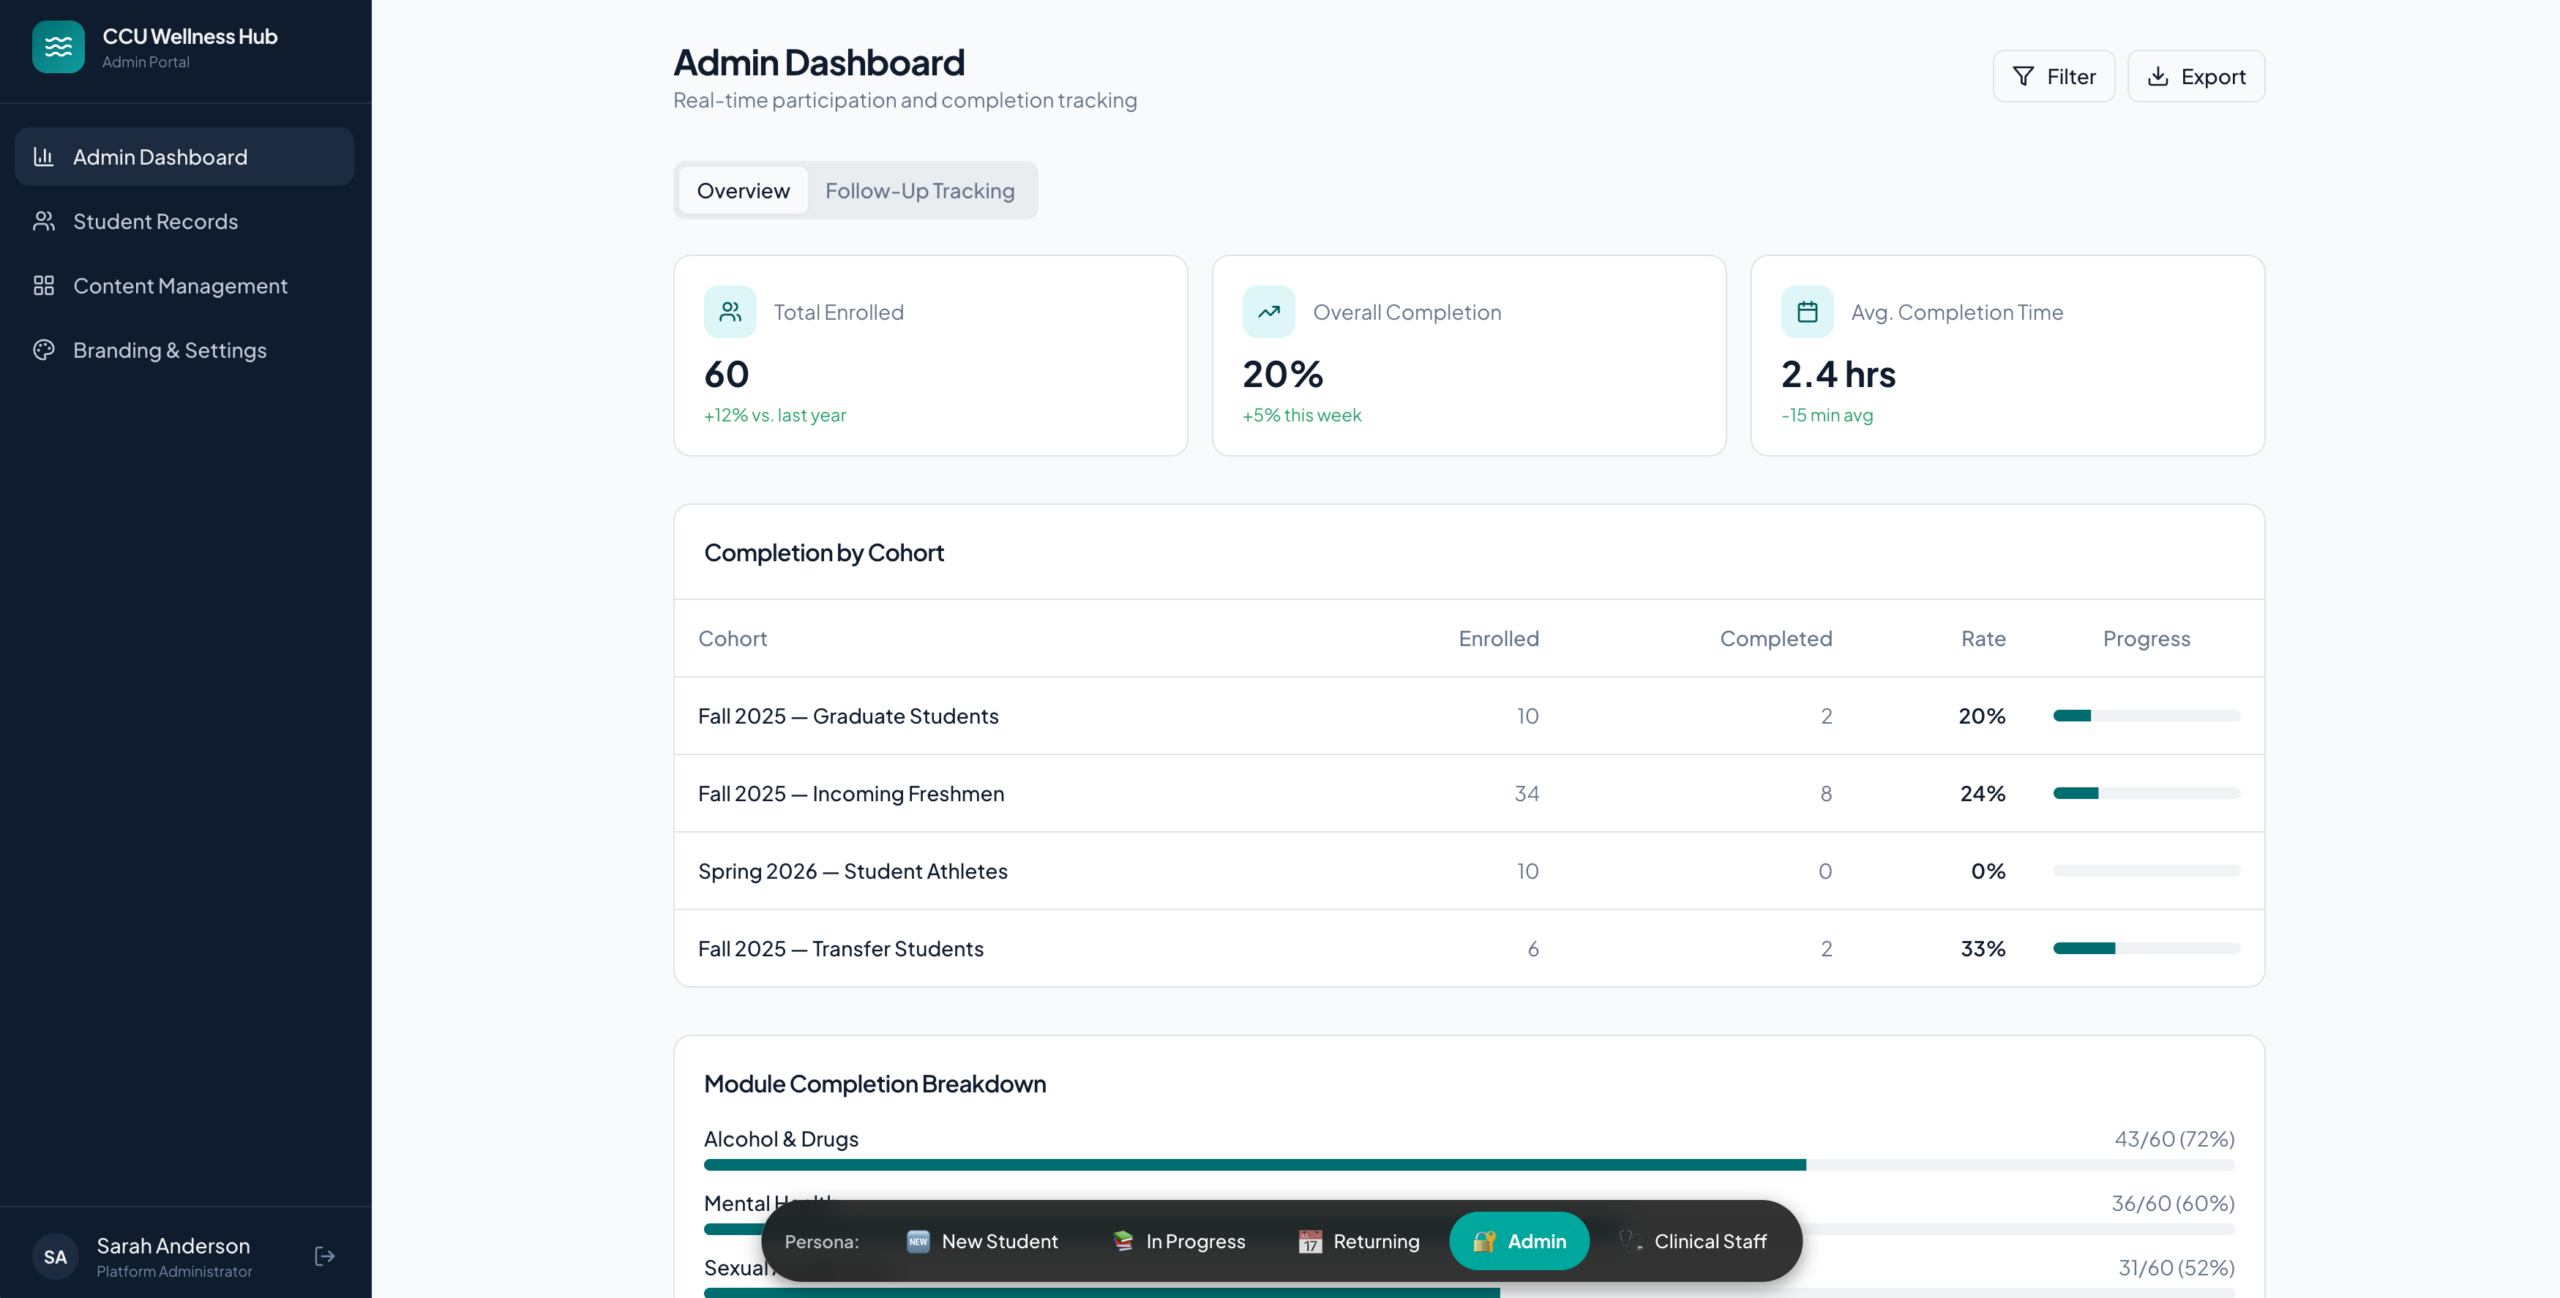Click the Total Enrolled people icon
Screen dimensions: 2560x1298
[x=730, y=312]
